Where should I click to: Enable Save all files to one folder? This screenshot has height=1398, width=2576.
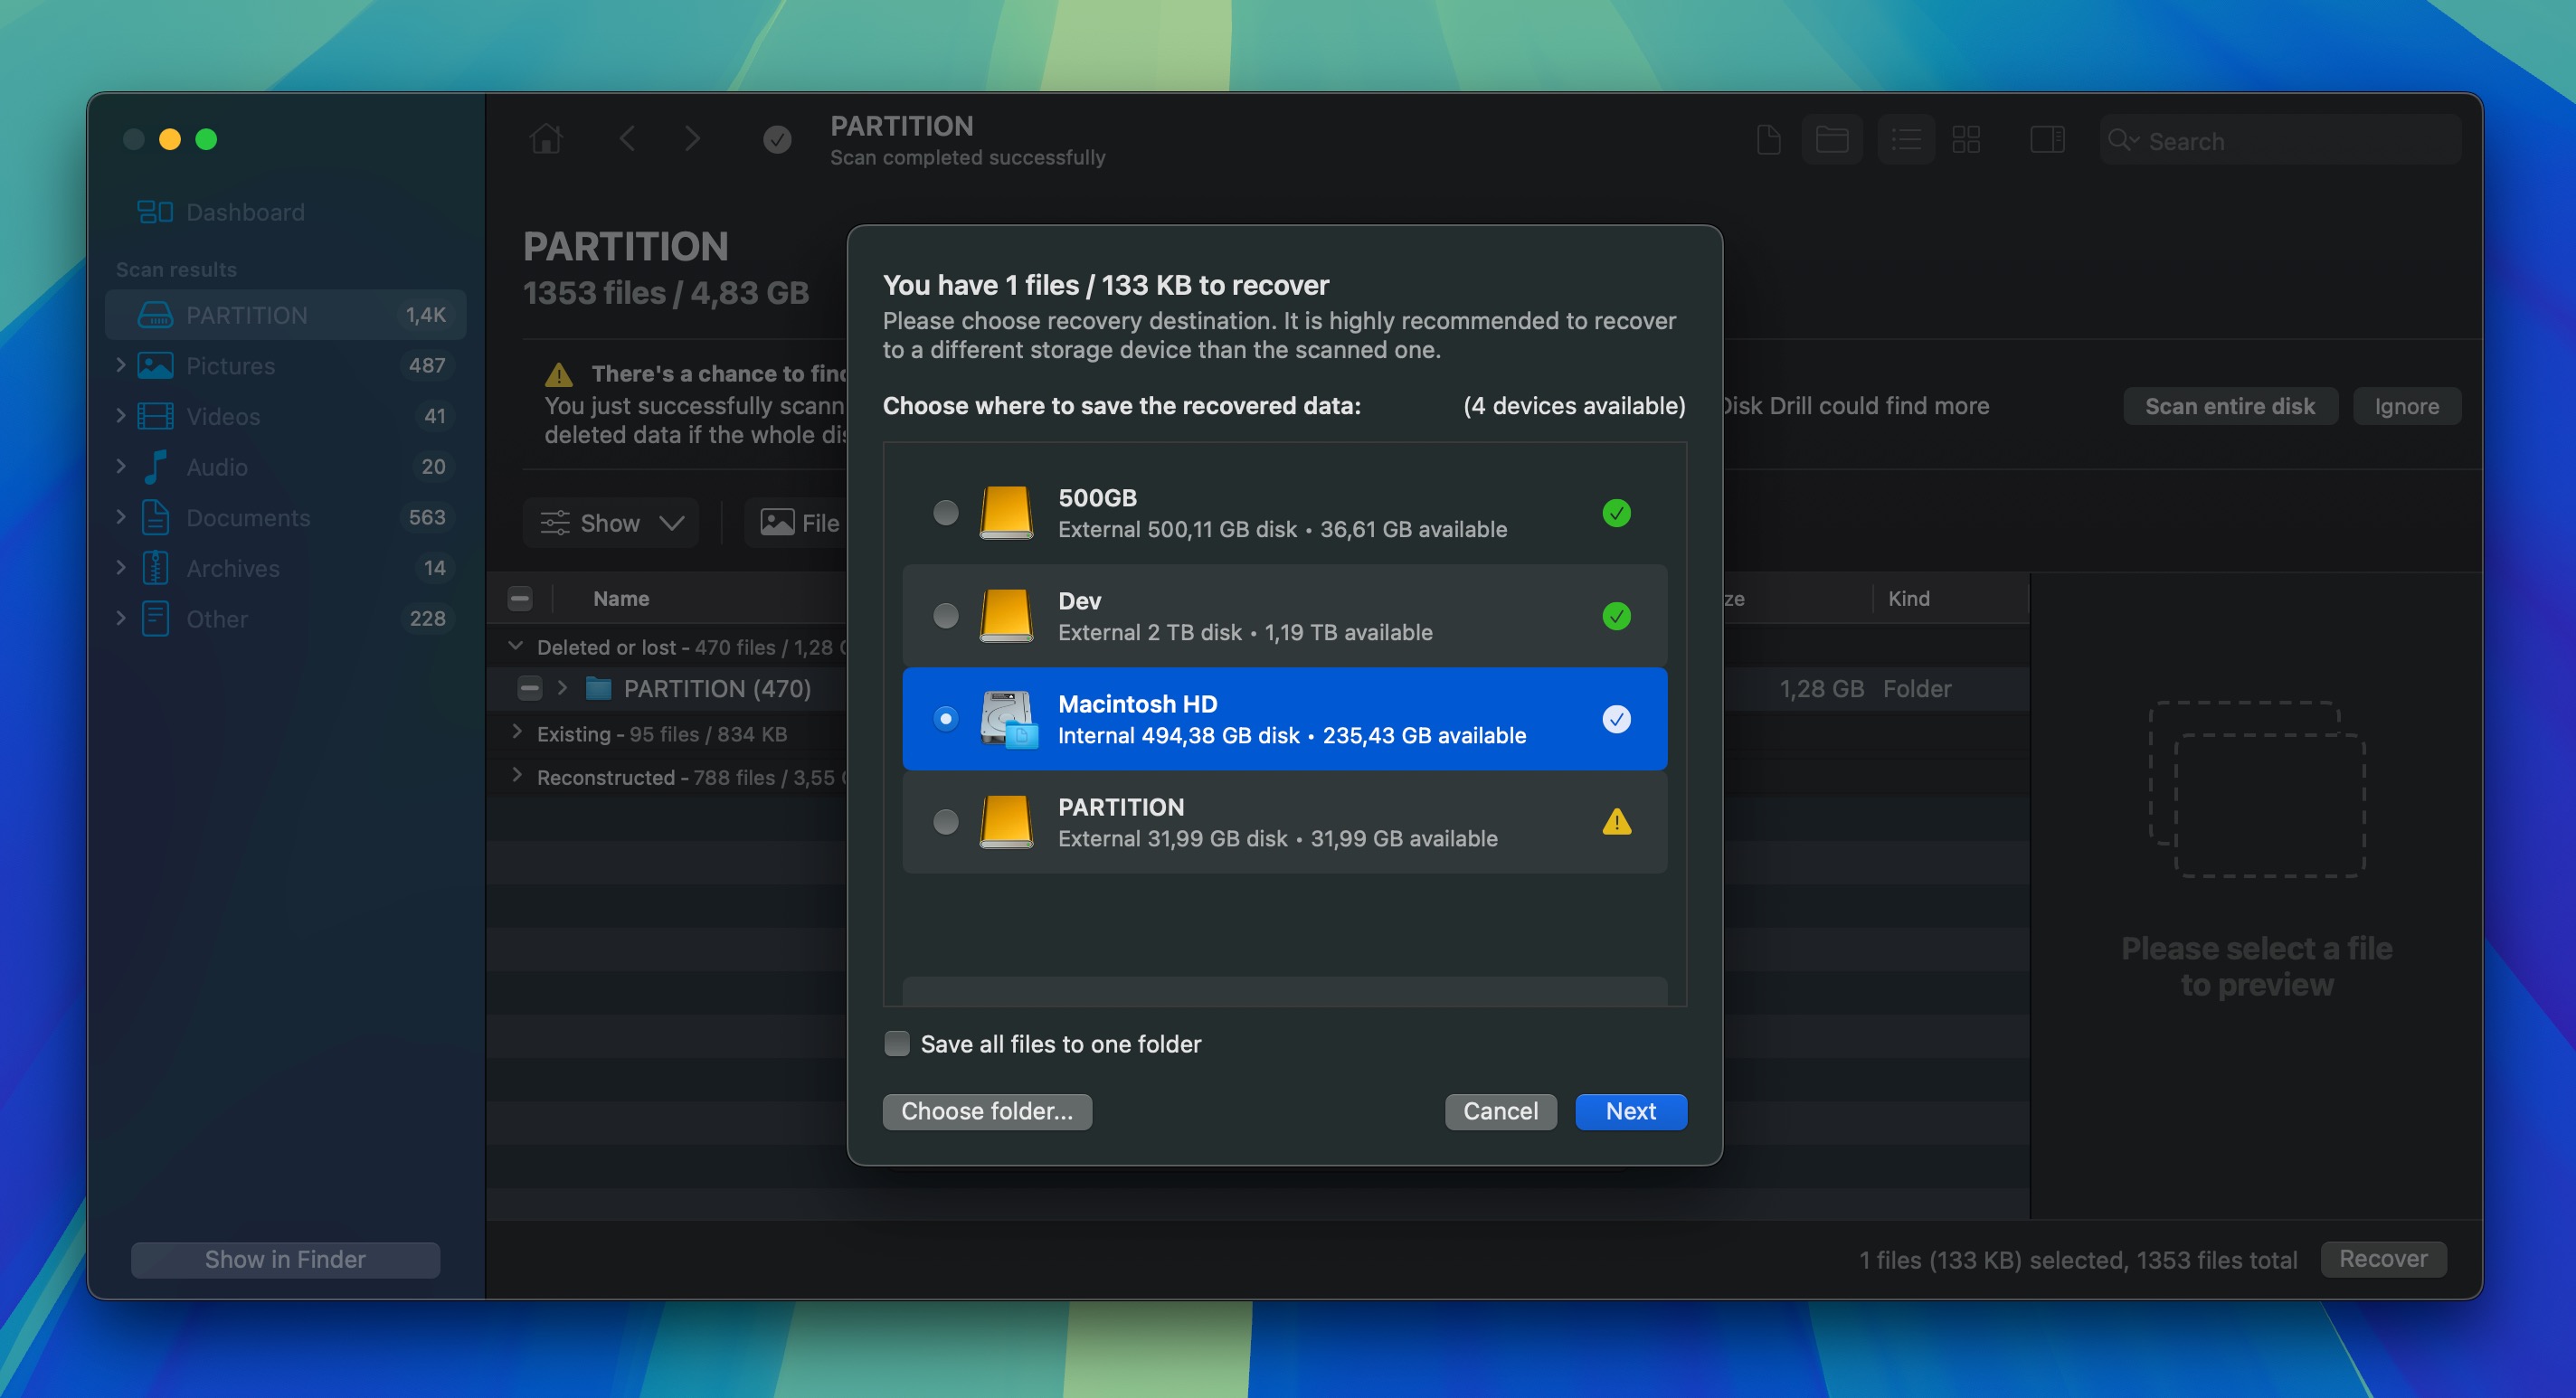(897, 1043)
